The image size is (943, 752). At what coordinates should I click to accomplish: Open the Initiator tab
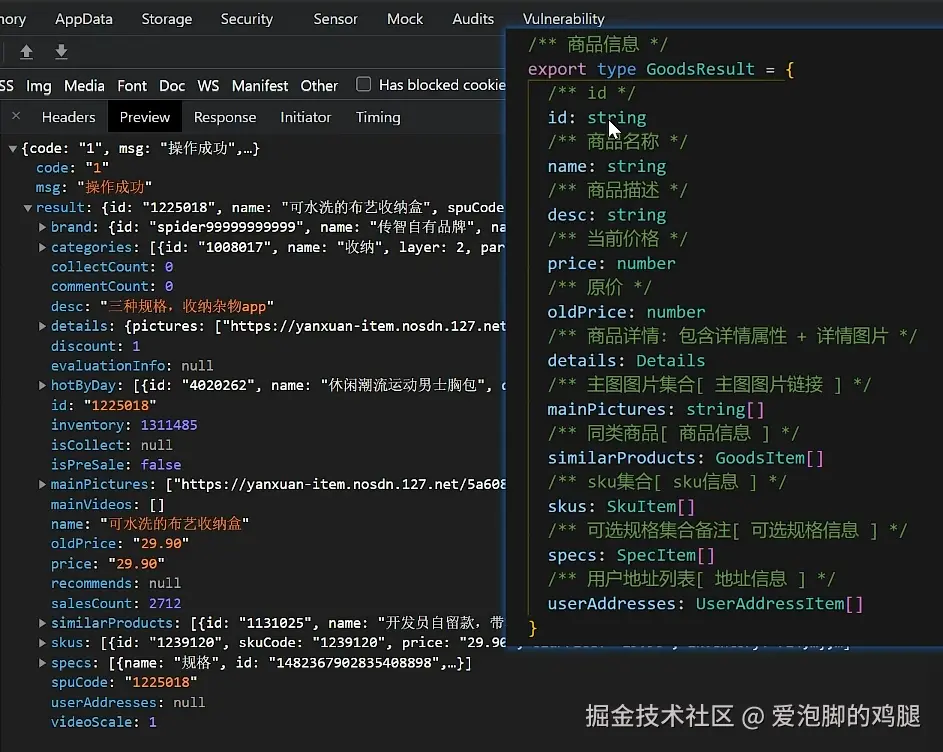tap(306, 117)
